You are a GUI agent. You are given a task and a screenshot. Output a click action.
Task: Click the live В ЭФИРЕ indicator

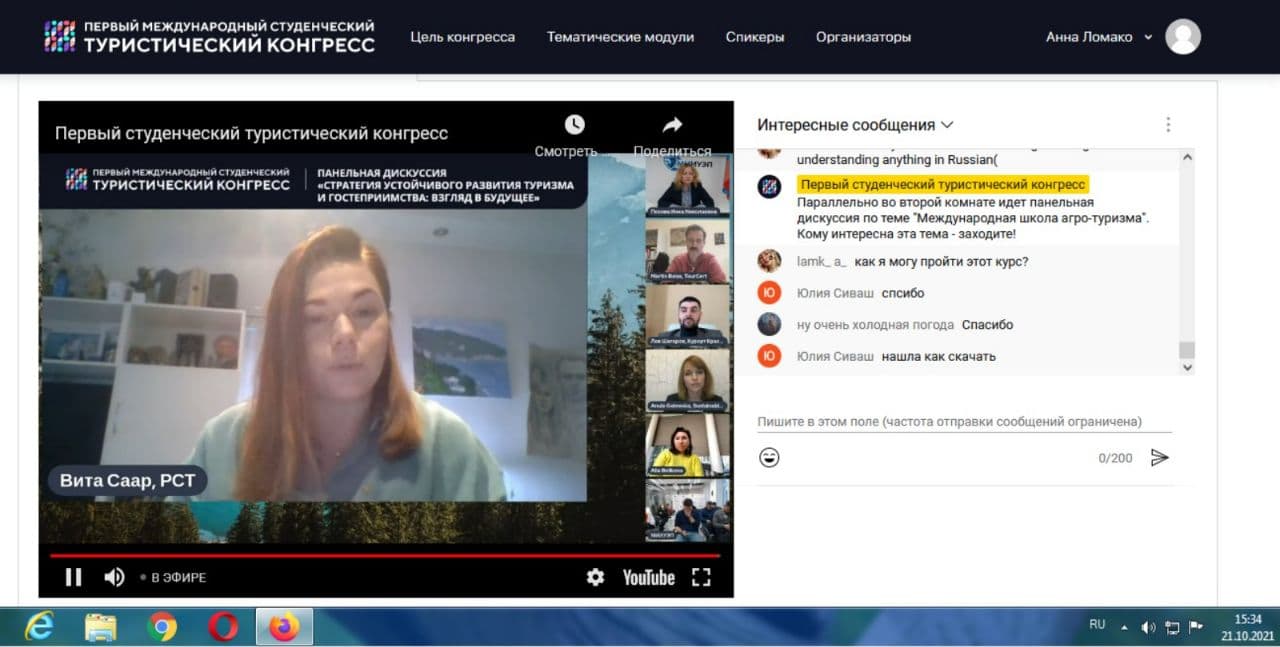[x=173, y=577]
